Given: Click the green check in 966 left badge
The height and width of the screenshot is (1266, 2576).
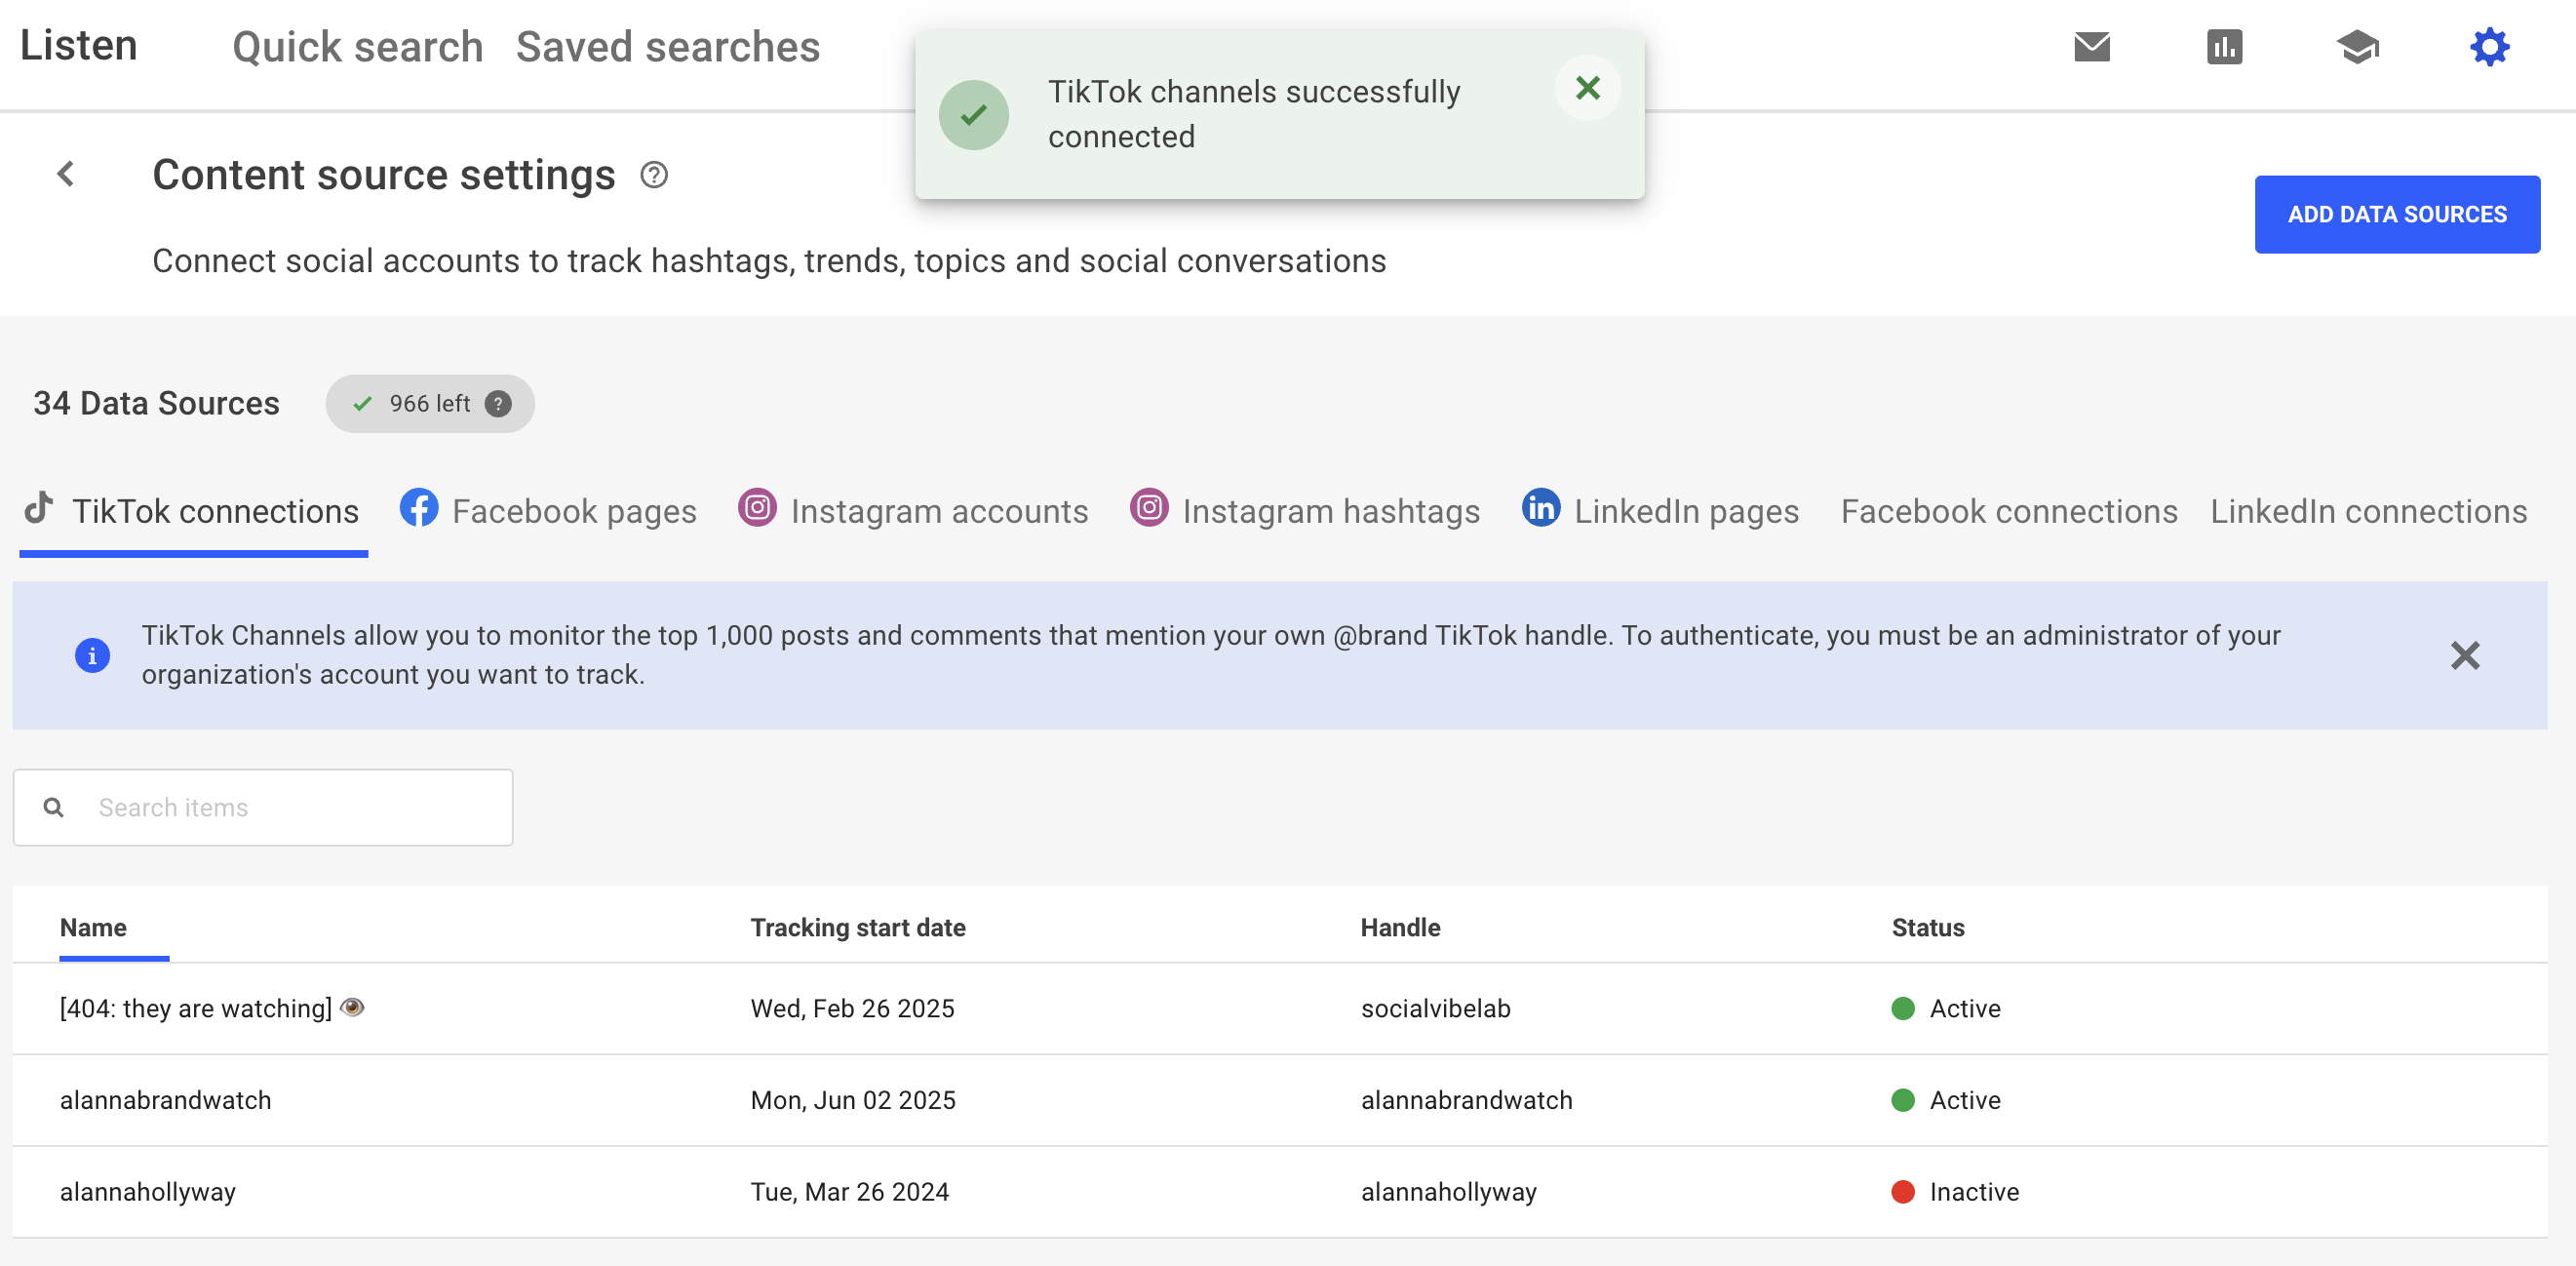Looking at the screenshot, I should (x=362, y=404).
